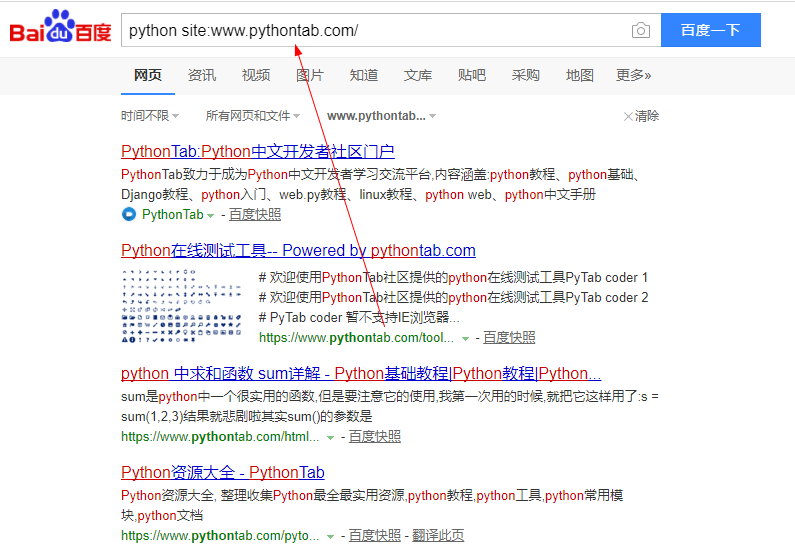Open 百度快照 for online test tool result

coord(509,338)
